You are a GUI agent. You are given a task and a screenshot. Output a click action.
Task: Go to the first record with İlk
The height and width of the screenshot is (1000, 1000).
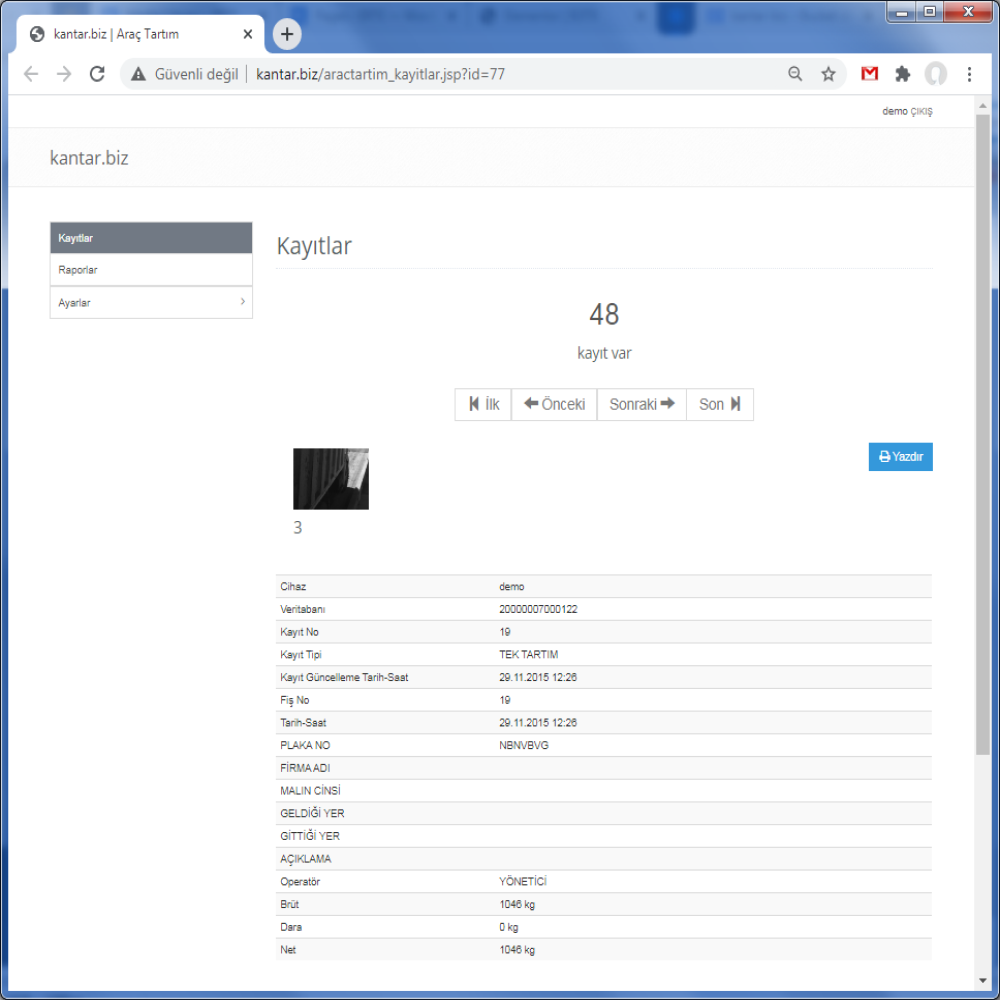pos(483,404)
